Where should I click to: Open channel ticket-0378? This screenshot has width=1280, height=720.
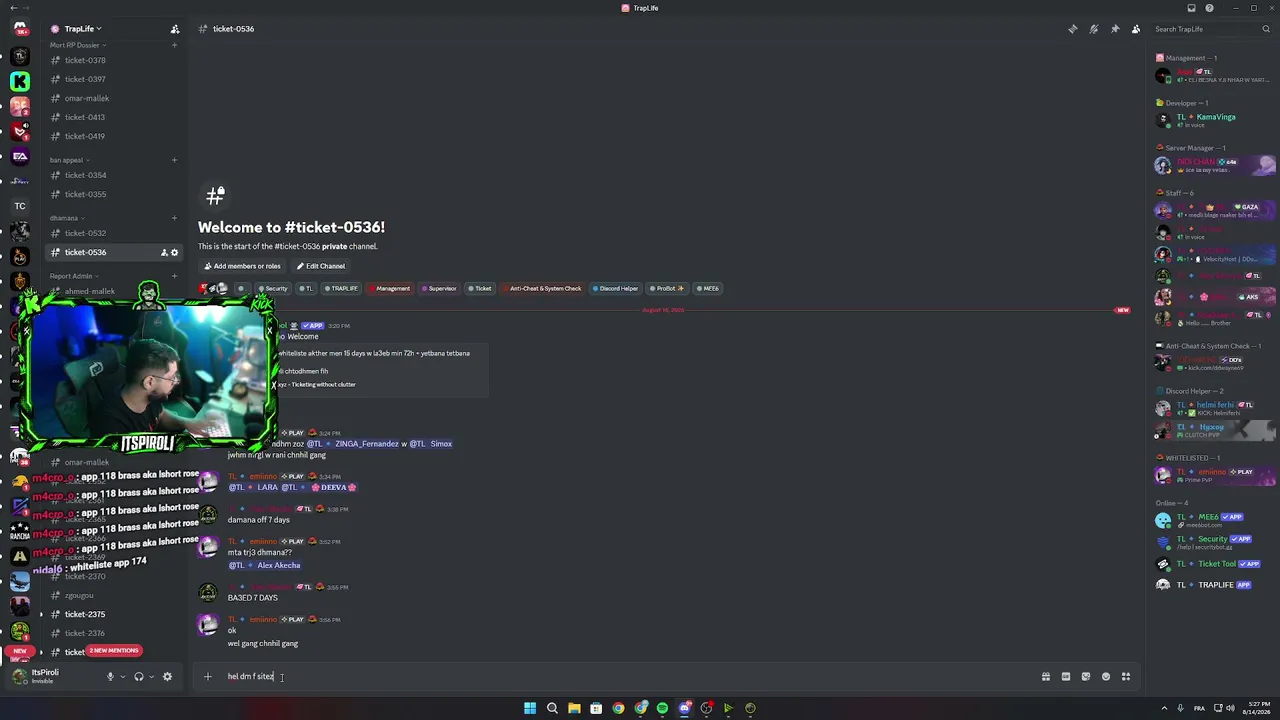[114, 60]
